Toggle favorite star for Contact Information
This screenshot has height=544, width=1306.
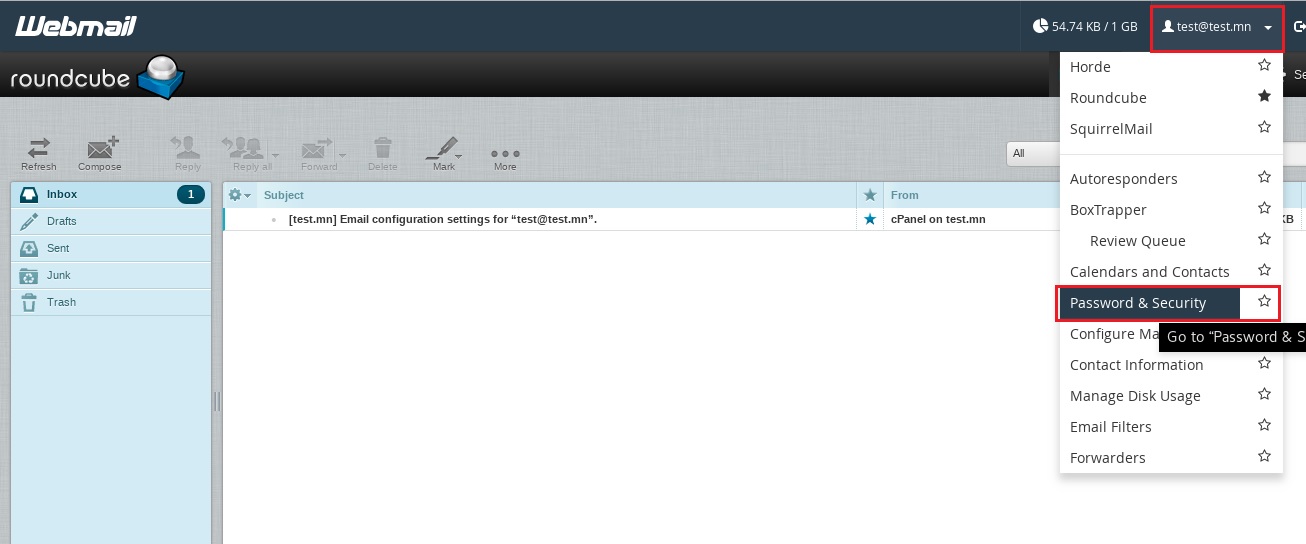[1264, 363]
